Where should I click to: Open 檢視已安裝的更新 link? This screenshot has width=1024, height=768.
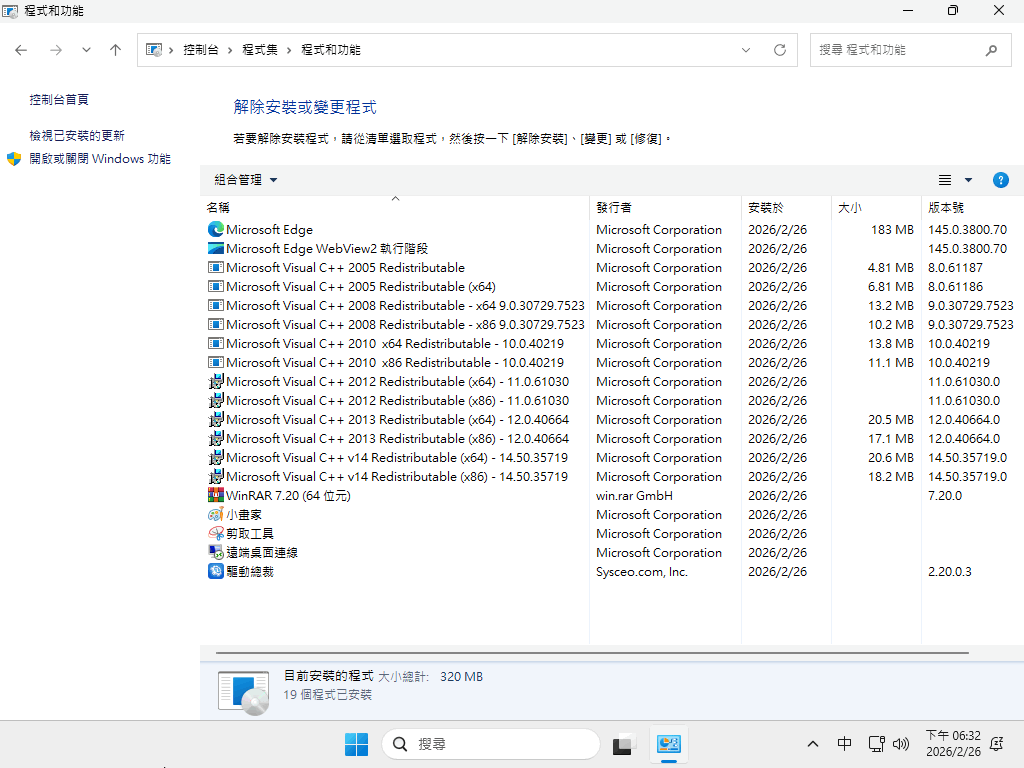coord(77,135)
